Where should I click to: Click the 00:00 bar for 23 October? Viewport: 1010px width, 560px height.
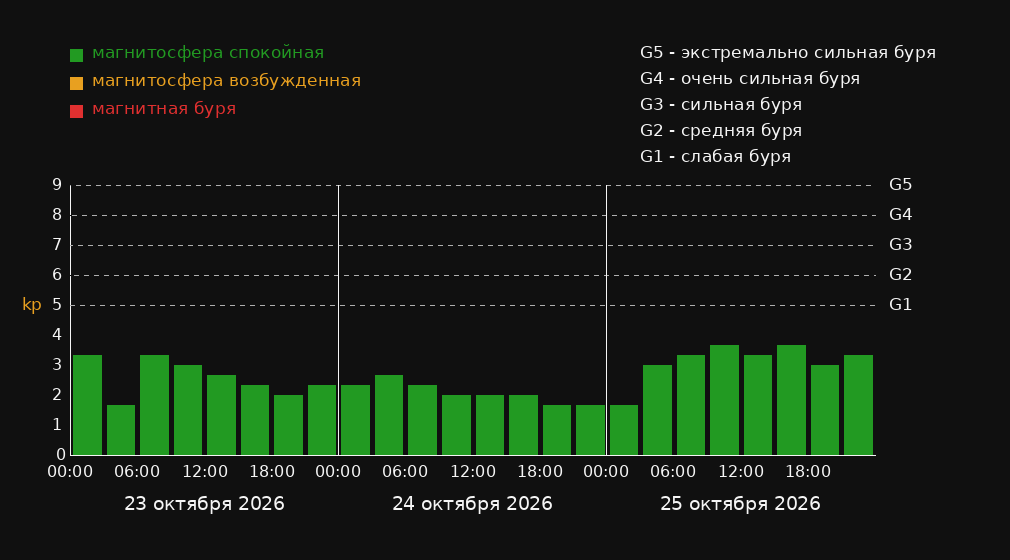(88, 405)
